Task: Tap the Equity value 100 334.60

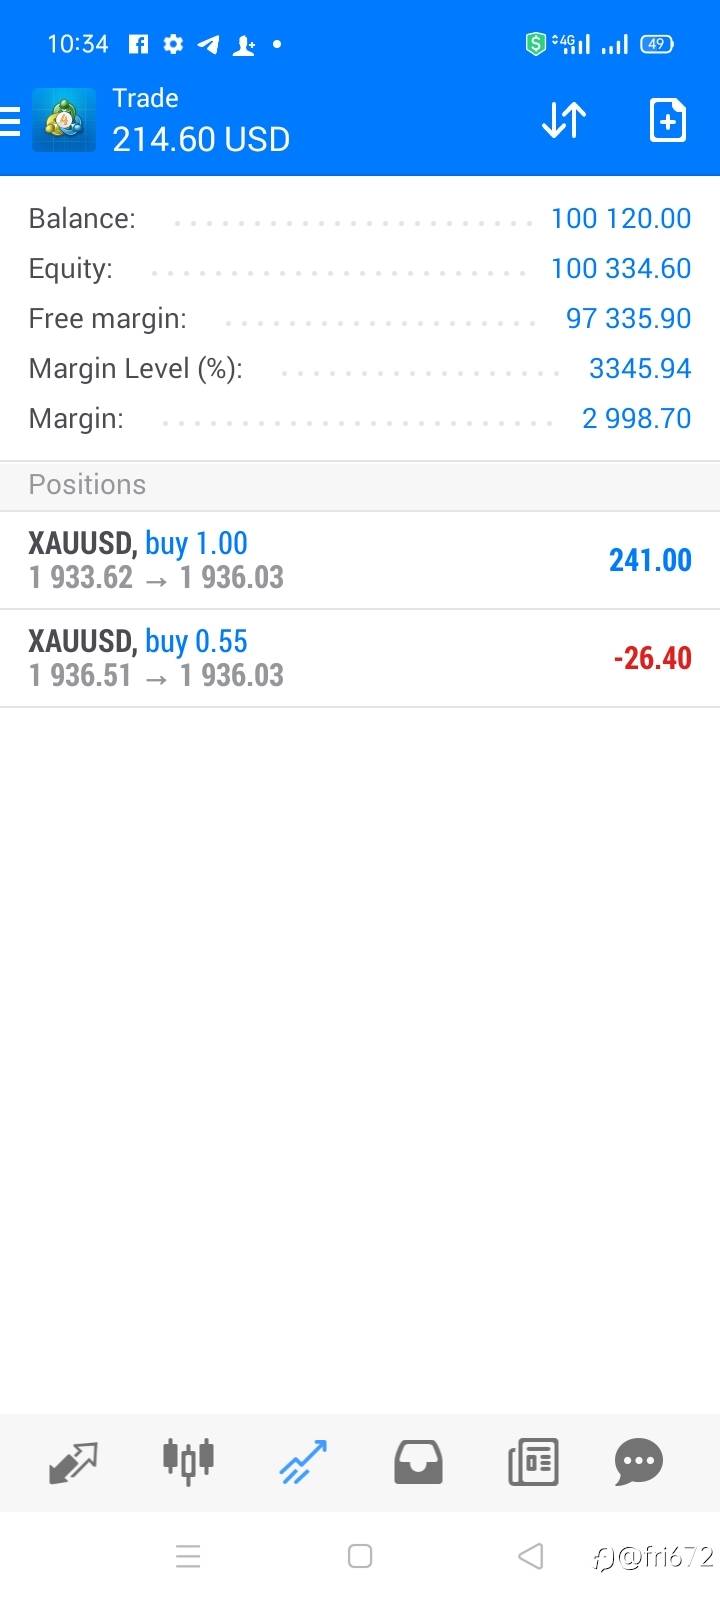Action: 620,269
